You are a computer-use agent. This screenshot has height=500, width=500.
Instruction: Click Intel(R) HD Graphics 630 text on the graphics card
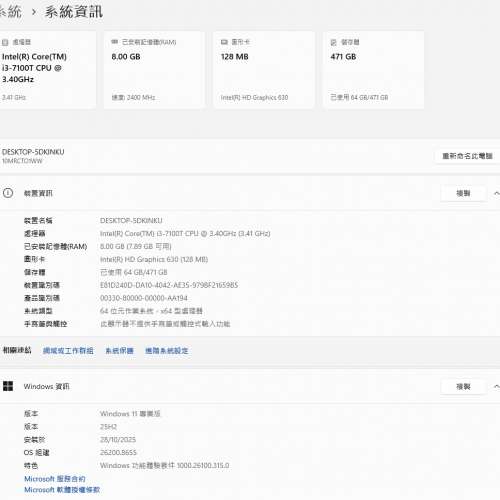(254, 98)
